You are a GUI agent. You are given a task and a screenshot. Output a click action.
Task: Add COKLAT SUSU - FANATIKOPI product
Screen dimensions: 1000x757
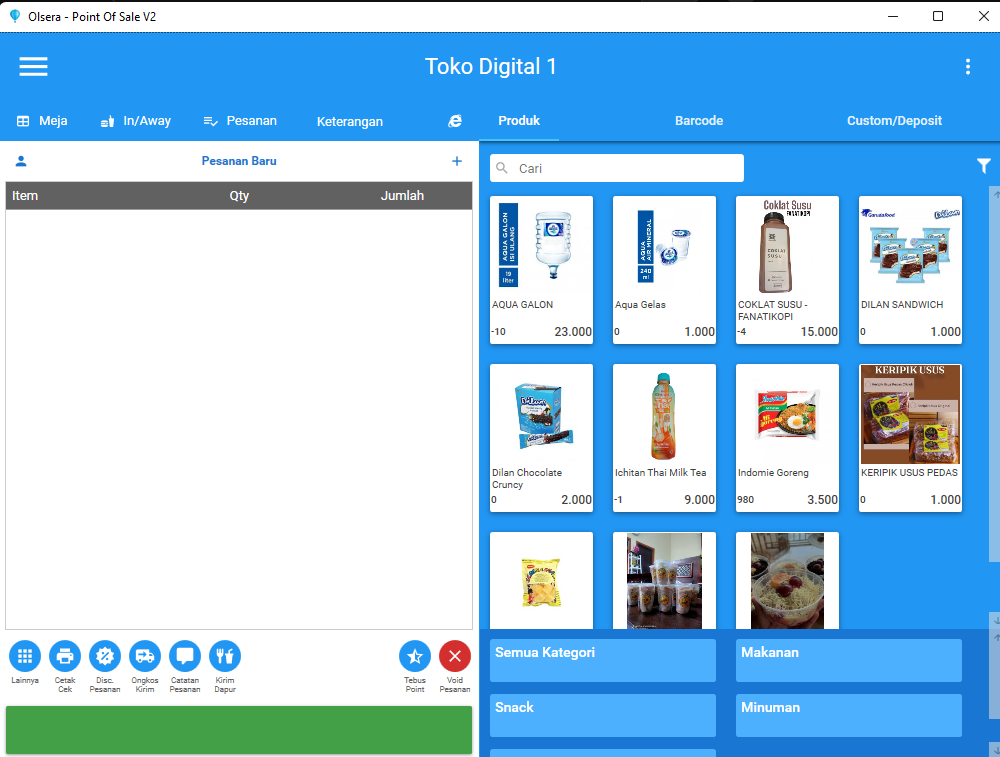tap(788, 270)
